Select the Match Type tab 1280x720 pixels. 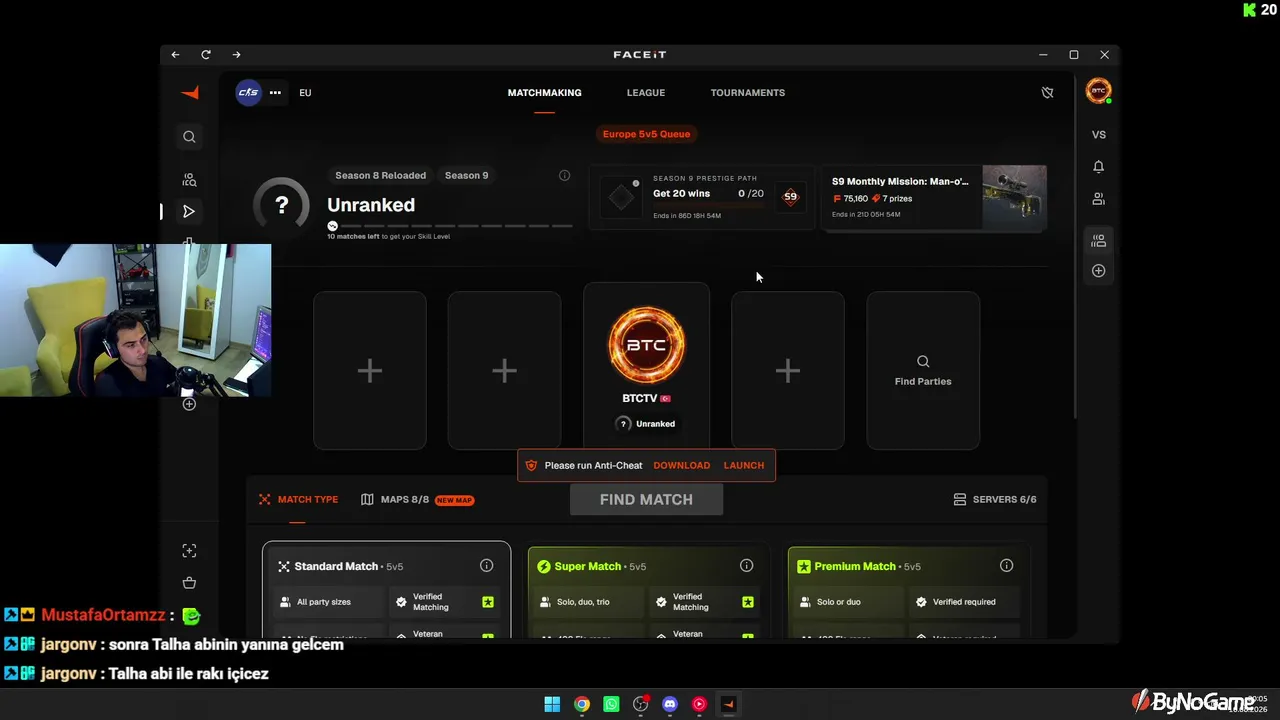click(x=298, y=500)
